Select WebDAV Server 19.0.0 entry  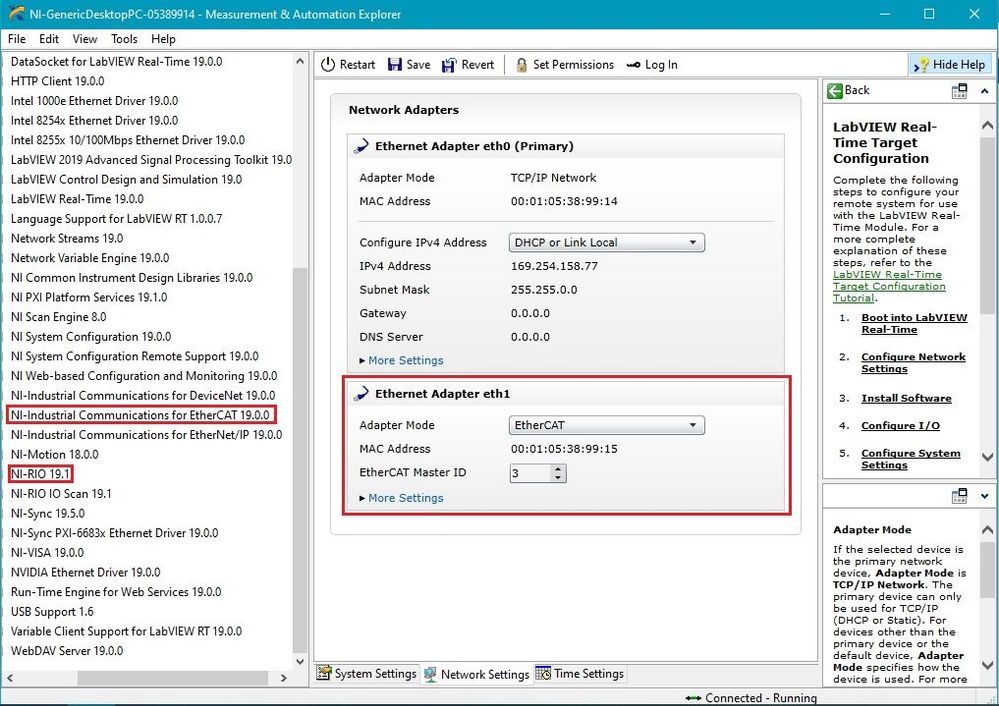67,651
